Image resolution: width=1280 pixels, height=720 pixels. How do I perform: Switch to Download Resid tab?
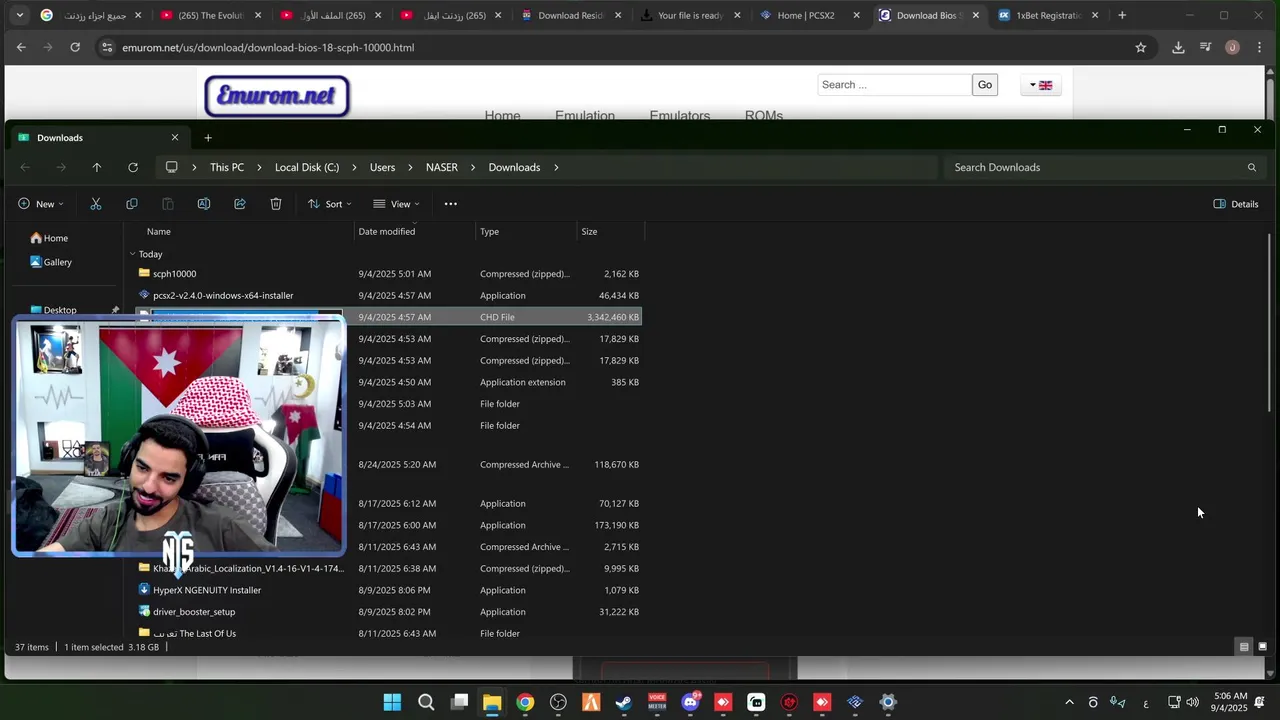pos(570,15)
